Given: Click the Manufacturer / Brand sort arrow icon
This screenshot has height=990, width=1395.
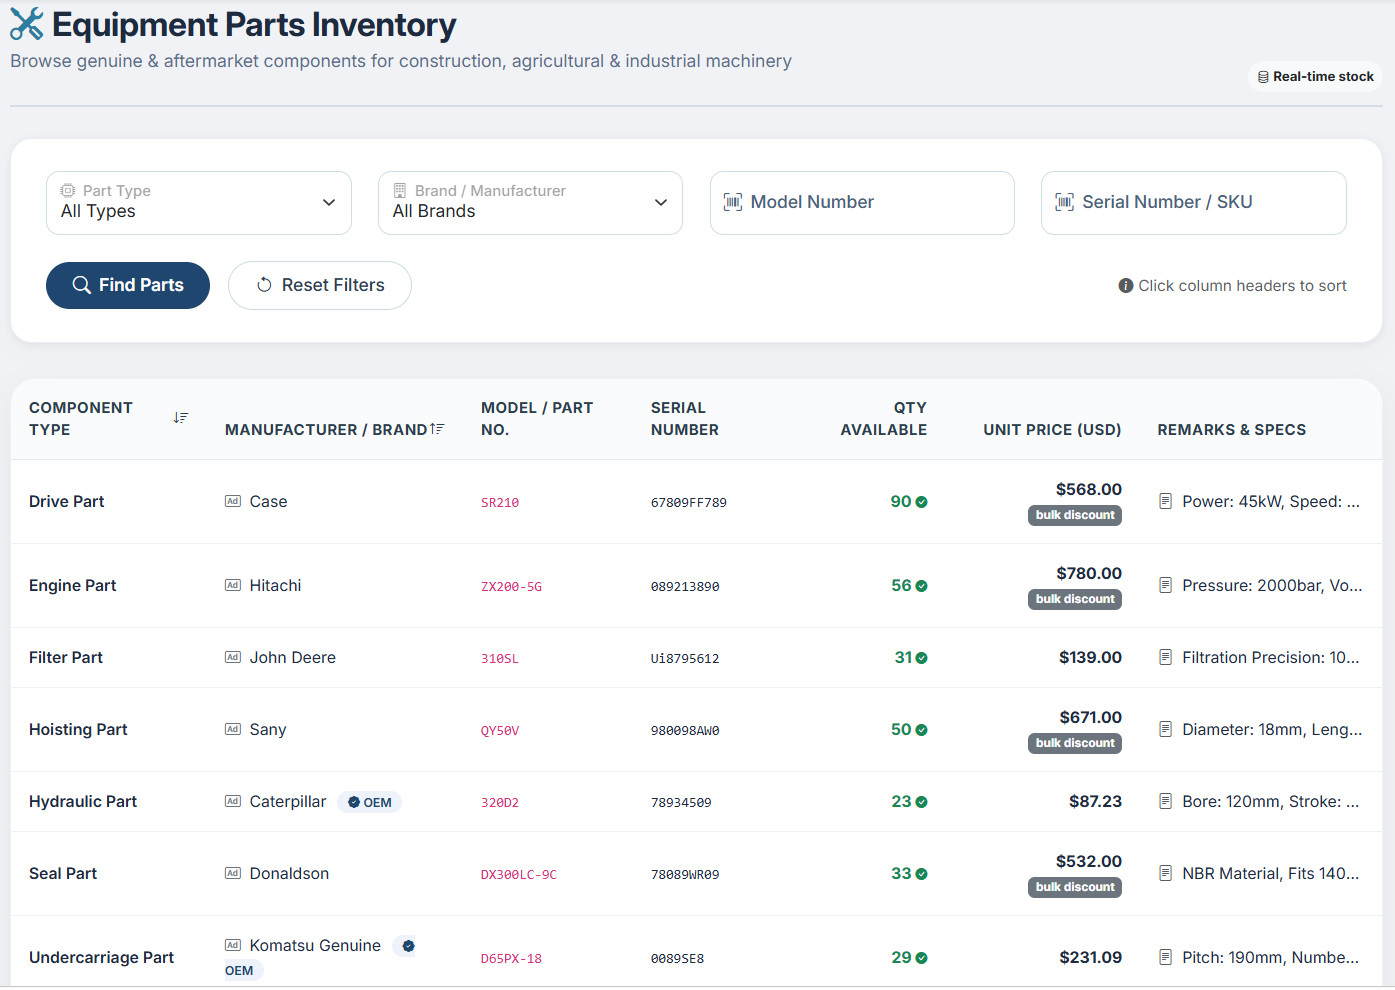Looking at the screenshot, I should click(x=437, y=429).
